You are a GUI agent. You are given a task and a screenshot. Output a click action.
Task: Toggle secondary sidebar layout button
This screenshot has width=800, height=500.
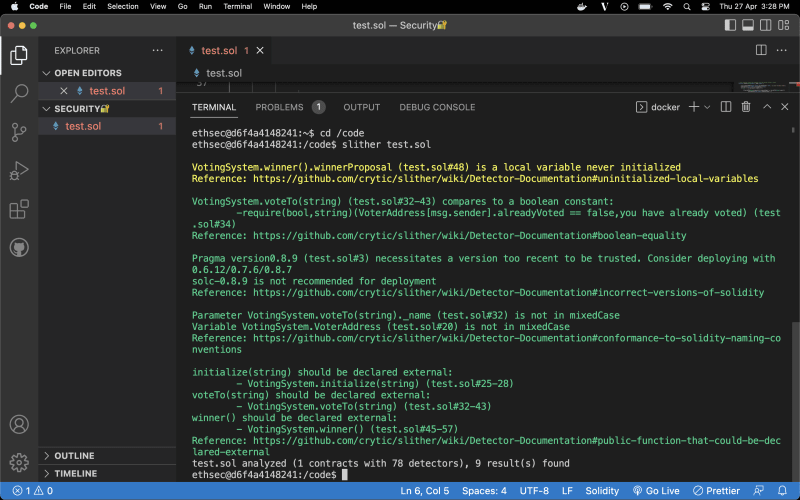[766, 25]
